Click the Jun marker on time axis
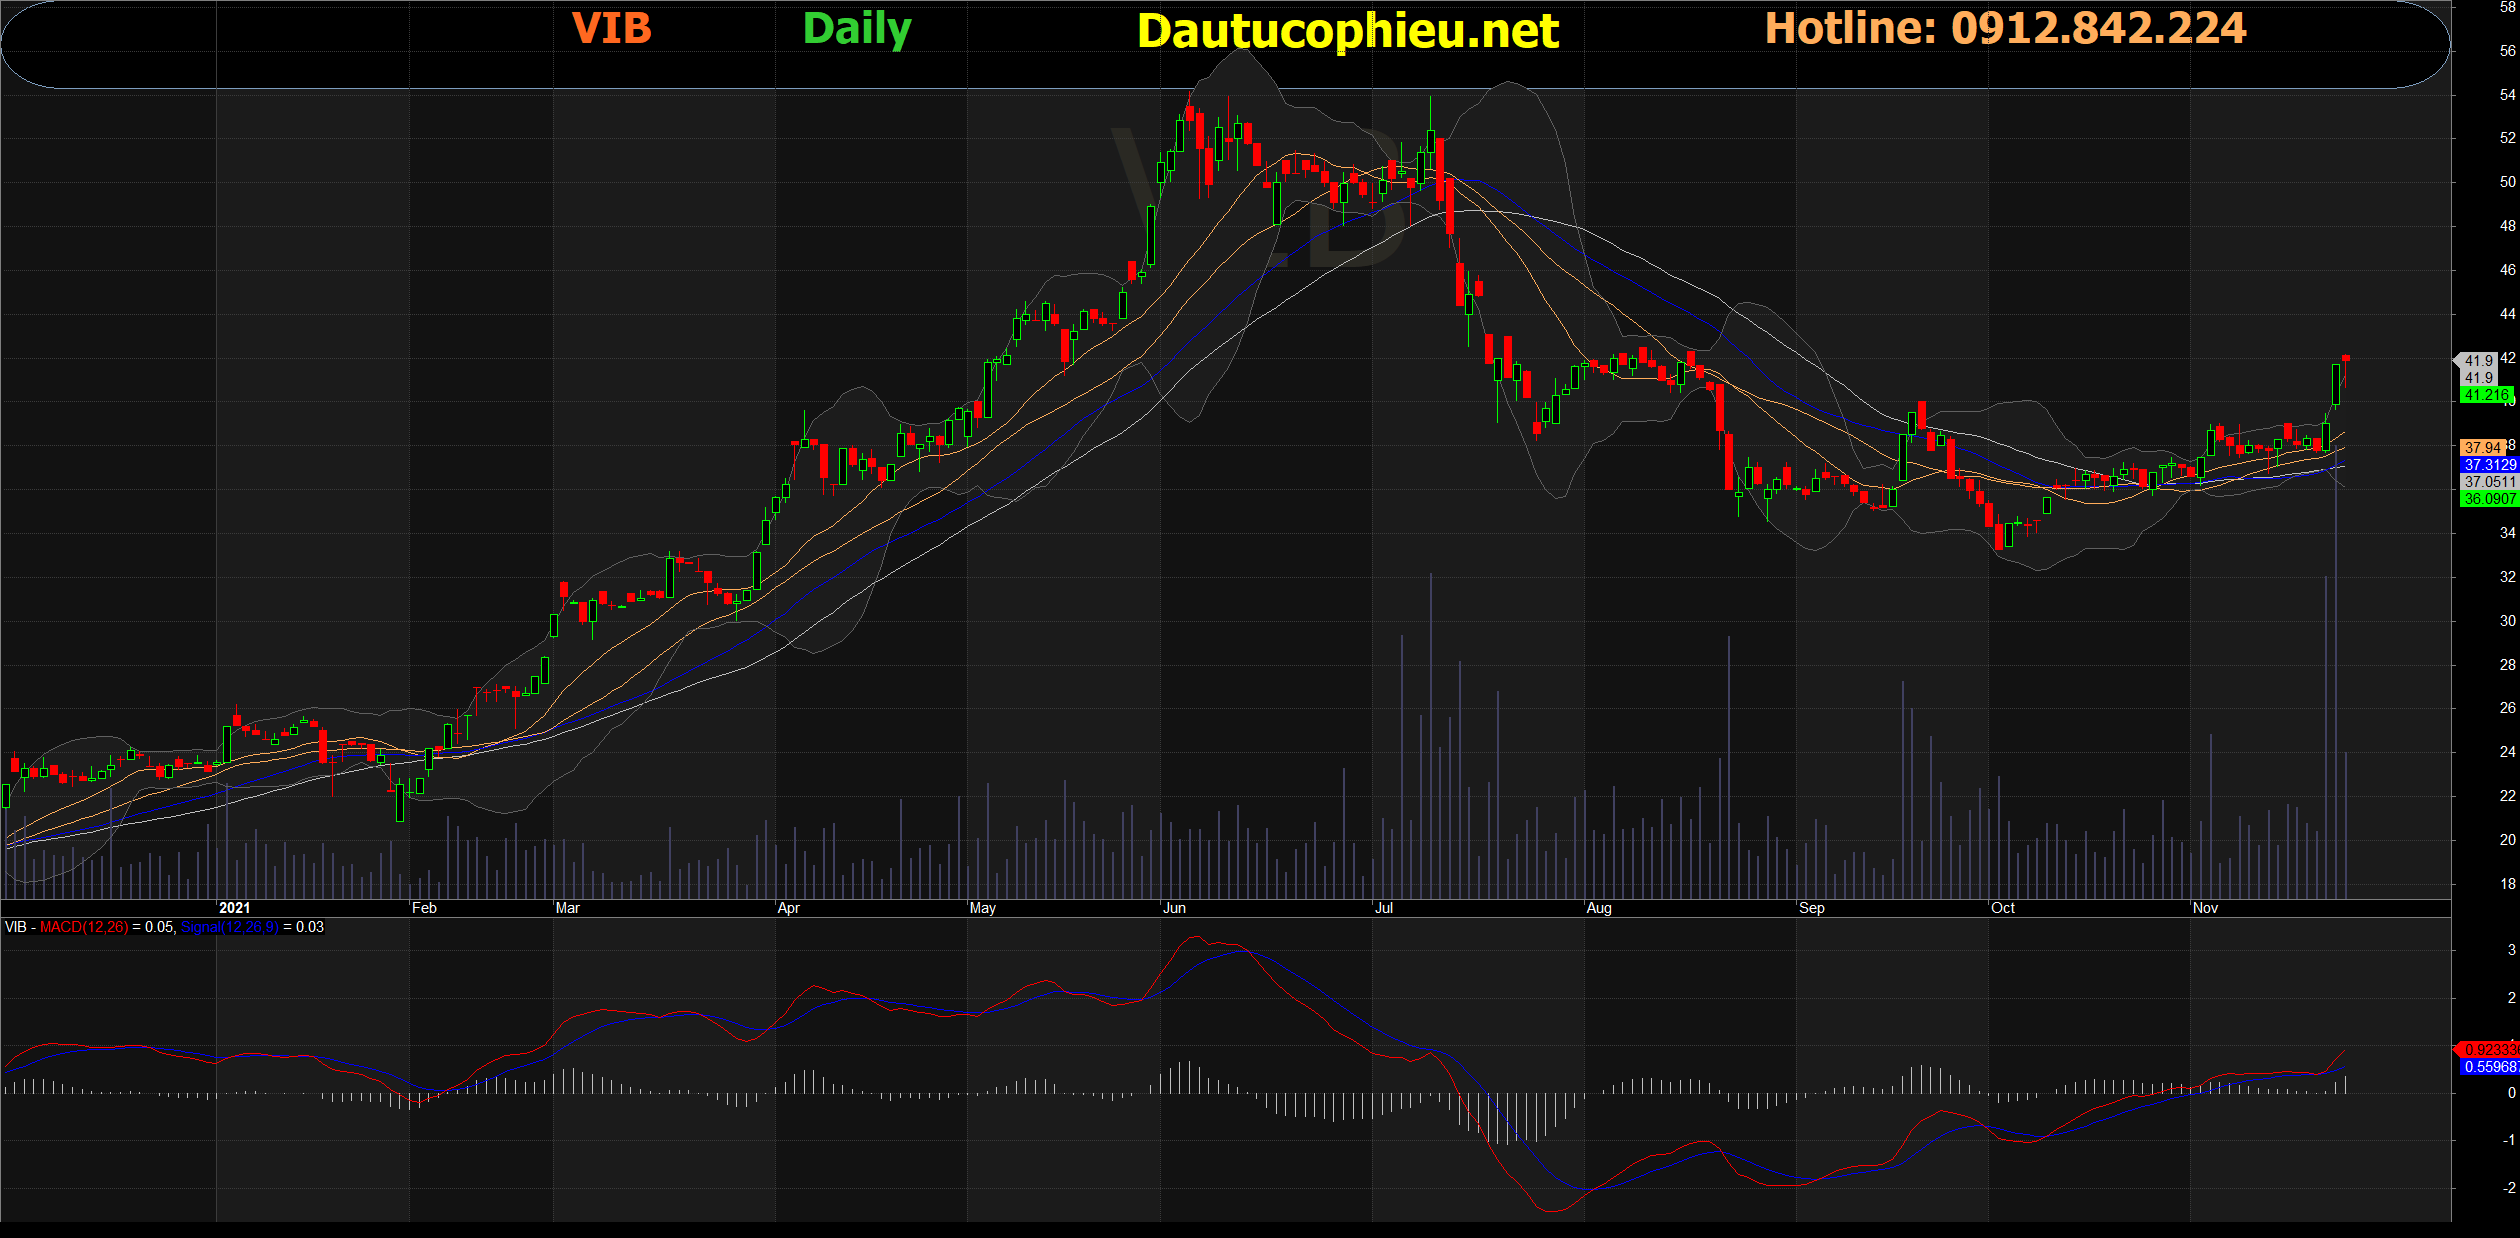Viewport: 2520px width, 1238px height. [1174, 908]
